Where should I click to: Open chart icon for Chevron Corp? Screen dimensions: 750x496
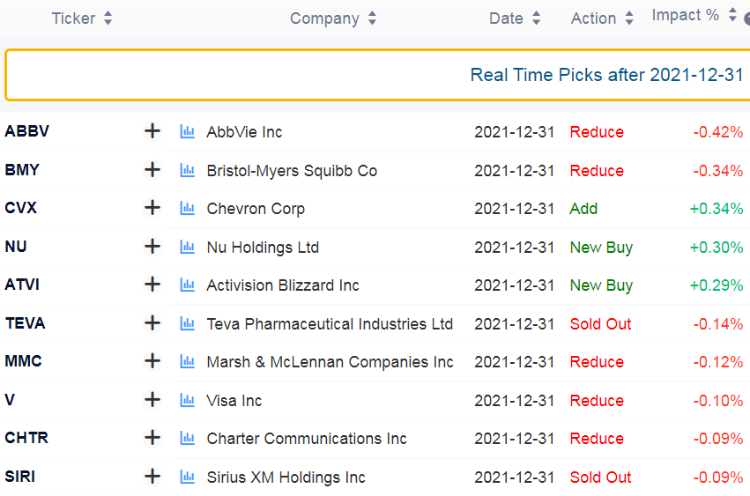click(x=187, y=208)
